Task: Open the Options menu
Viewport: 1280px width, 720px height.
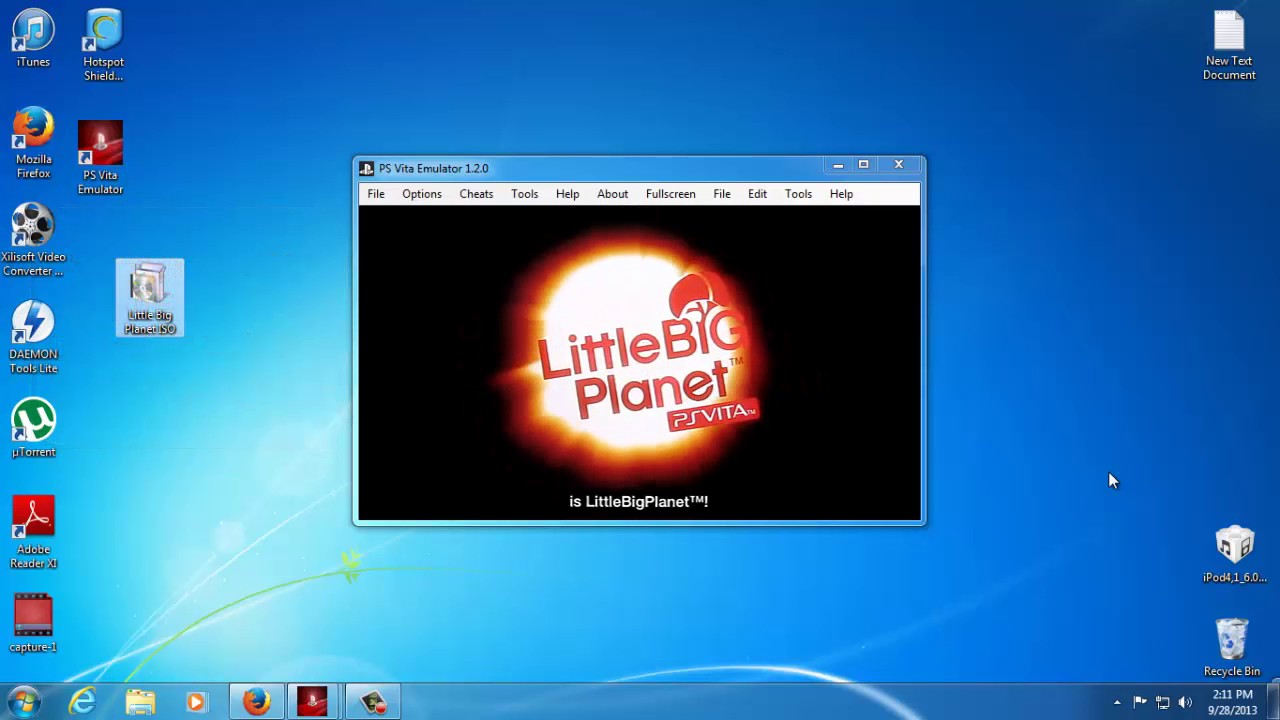Action: click(x=422, y=194)
